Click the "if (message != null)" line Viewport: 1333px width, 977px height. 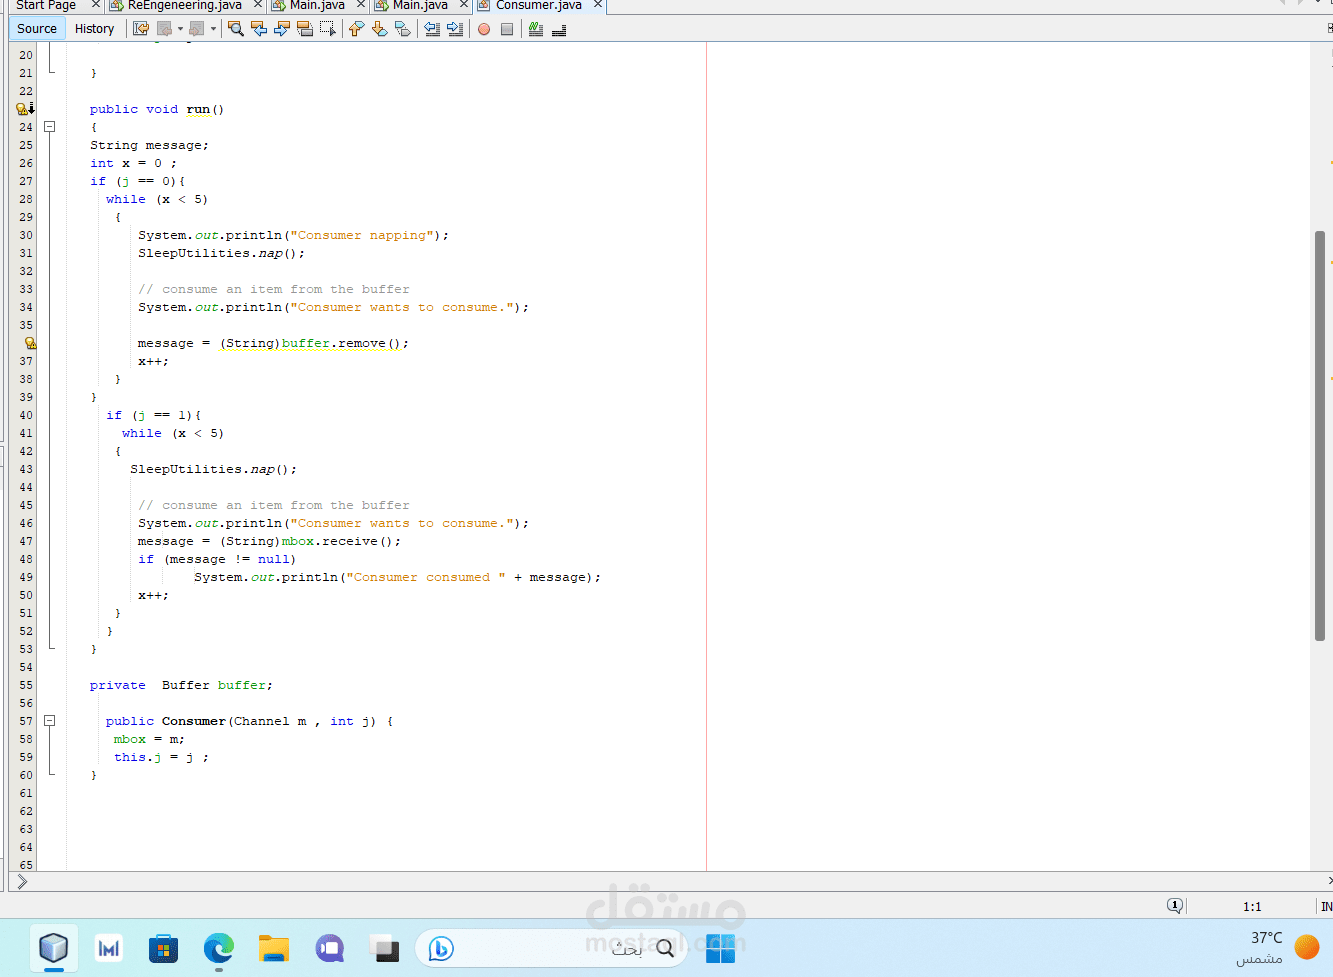(217, 559)
